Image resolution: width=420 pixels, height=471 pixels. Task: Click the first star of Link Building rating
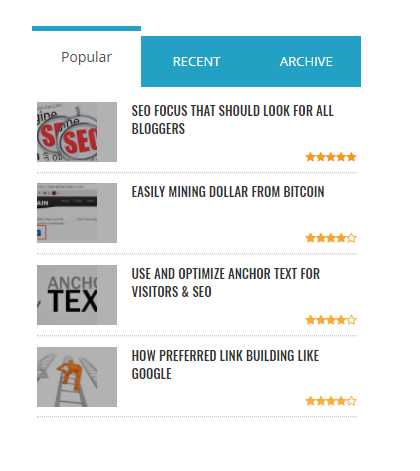pyautogui.click(x=310, y=401)
